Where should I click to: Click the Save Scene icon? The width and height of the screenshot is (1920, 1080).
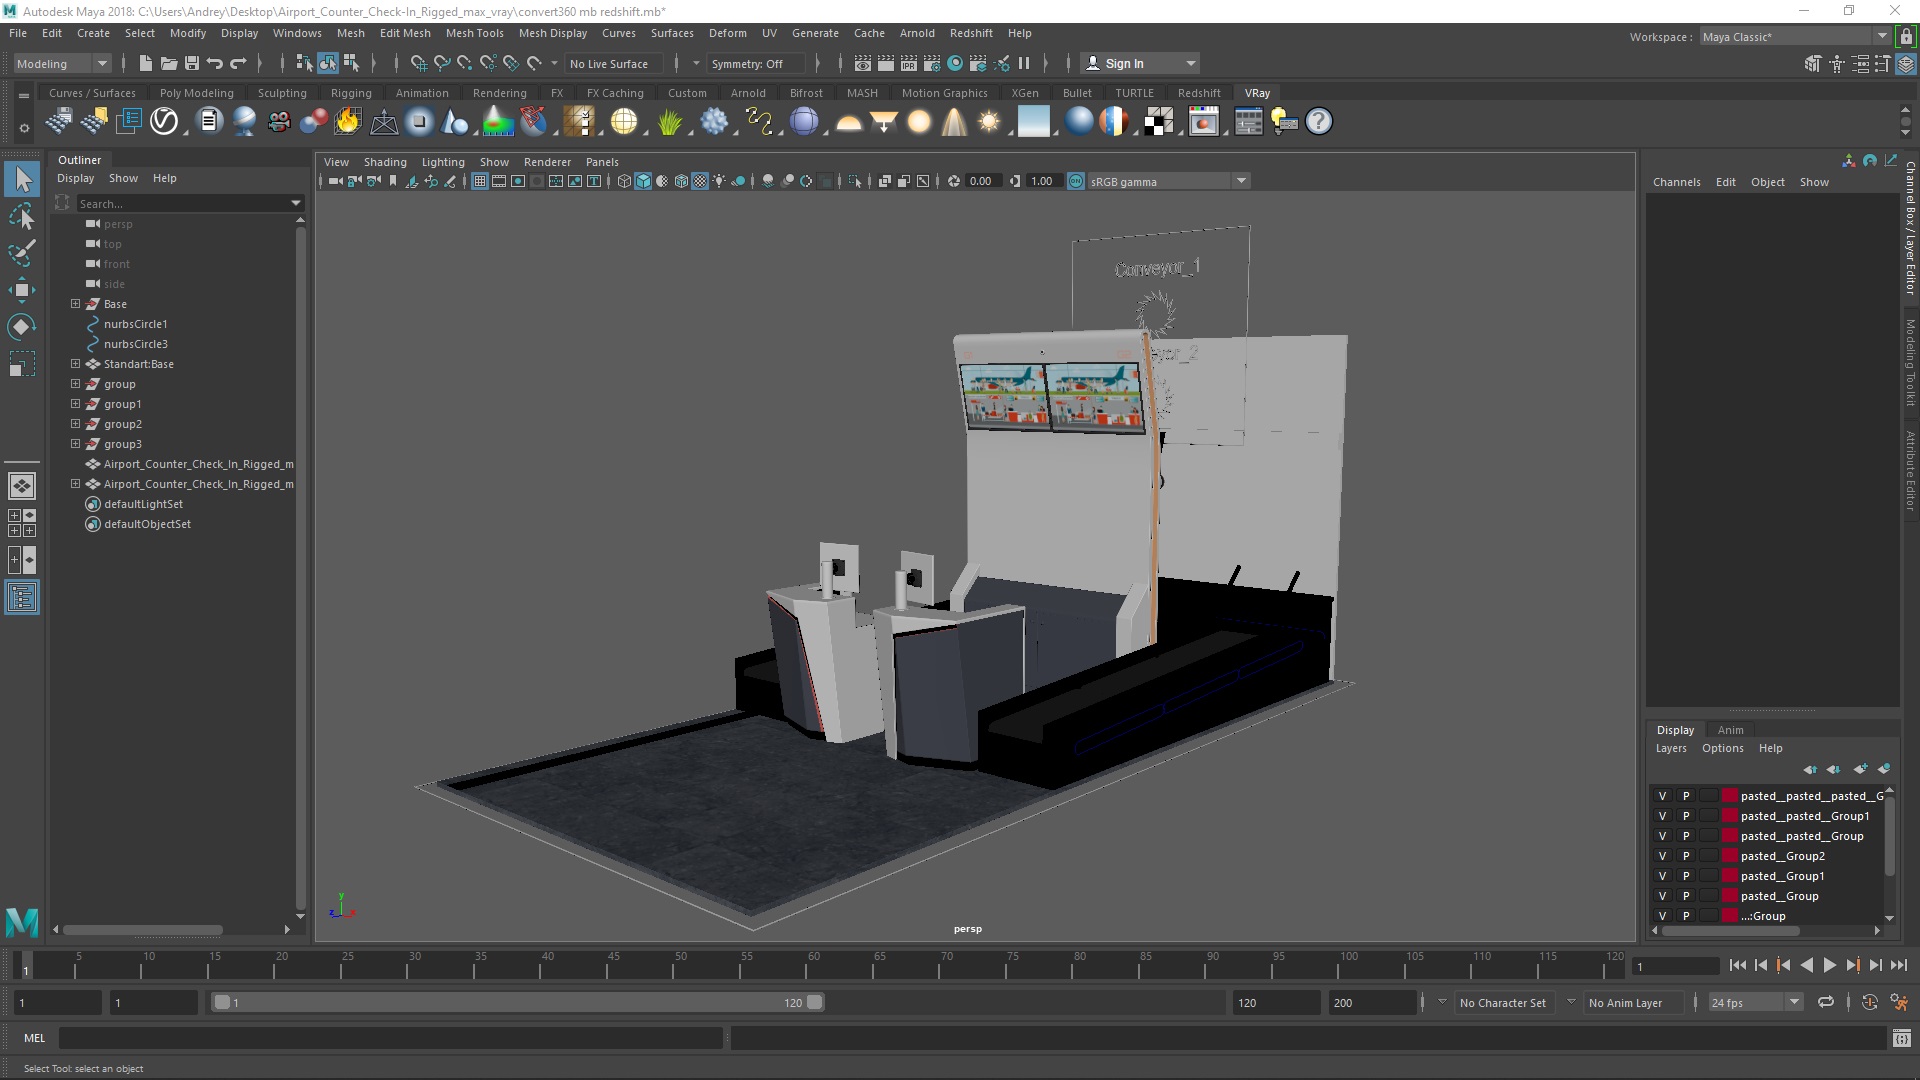tap(192, 63)
